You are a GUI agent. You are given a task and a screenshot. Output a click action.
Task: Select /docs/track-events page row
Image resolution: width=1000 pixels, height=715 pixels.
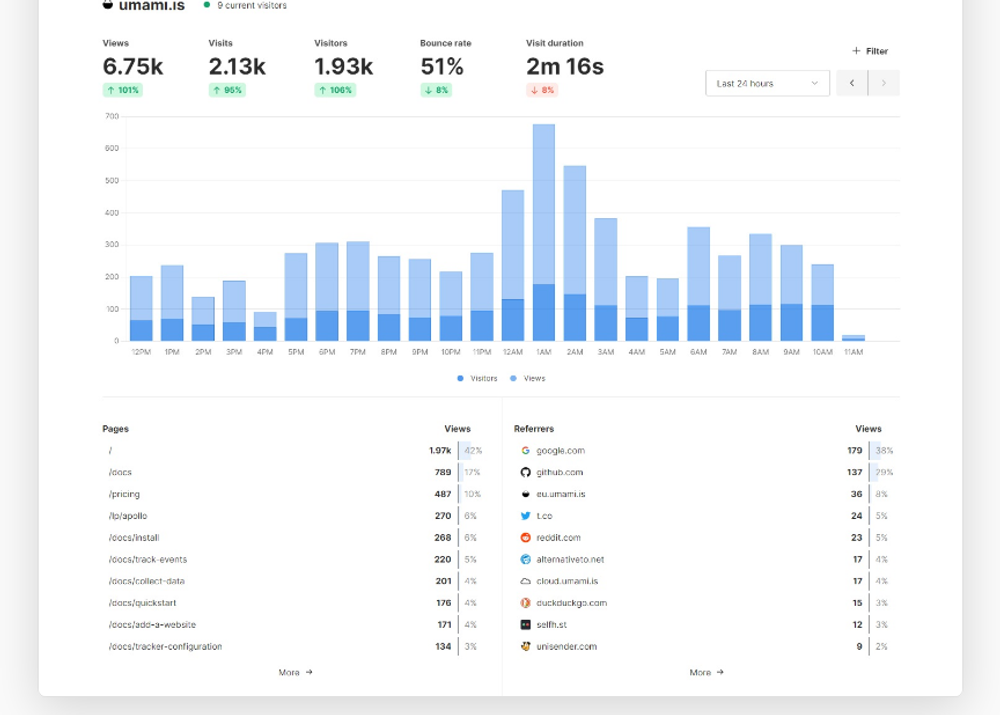pyautogui.click(x=296, y=559)
